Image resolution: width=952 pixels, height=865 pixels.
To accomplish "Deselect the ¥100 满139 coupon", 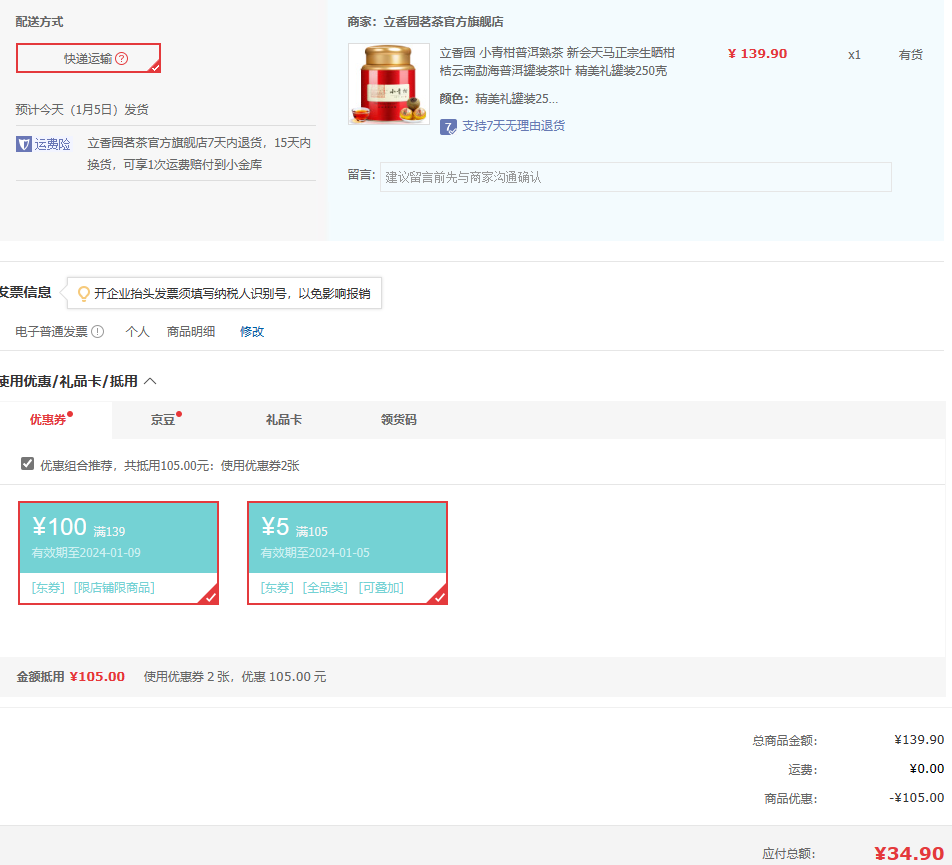I will pos(118,553).
